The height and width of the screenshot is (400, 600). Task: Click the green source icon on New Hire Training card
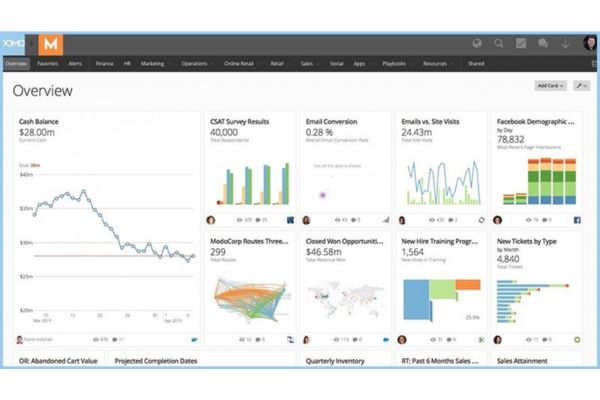click(481, 340)
